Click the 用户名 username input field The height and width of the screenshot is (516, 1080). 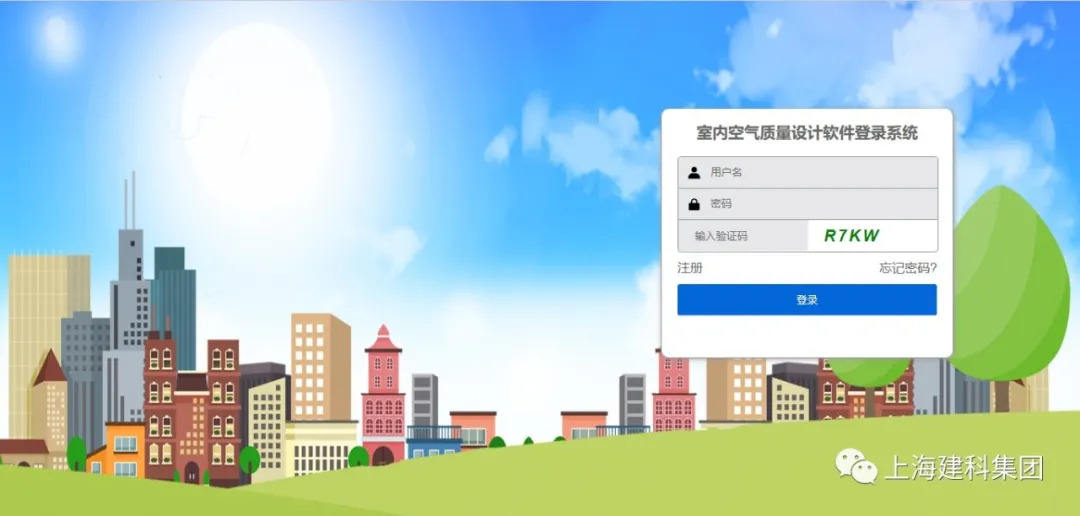pos(807,172)
